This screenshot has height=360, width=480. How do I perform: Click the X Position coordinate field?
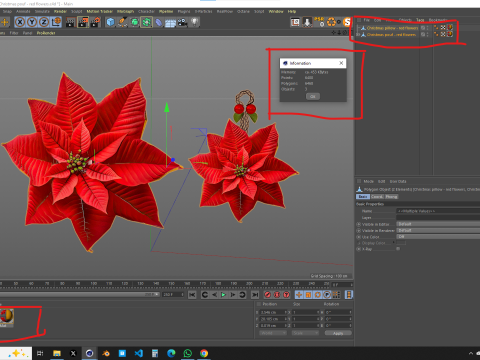[x=273, y=312]
